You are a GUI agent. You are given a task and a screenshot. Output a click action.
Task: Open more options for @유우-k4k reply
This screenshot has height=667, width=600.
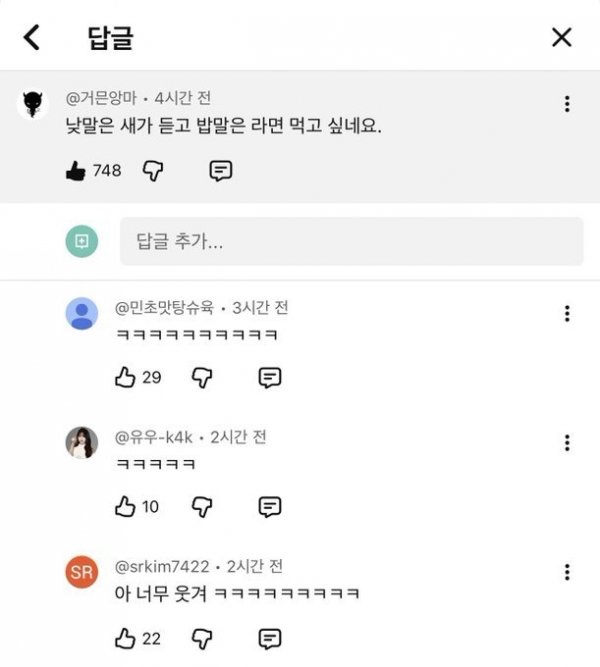coord(567,443)
